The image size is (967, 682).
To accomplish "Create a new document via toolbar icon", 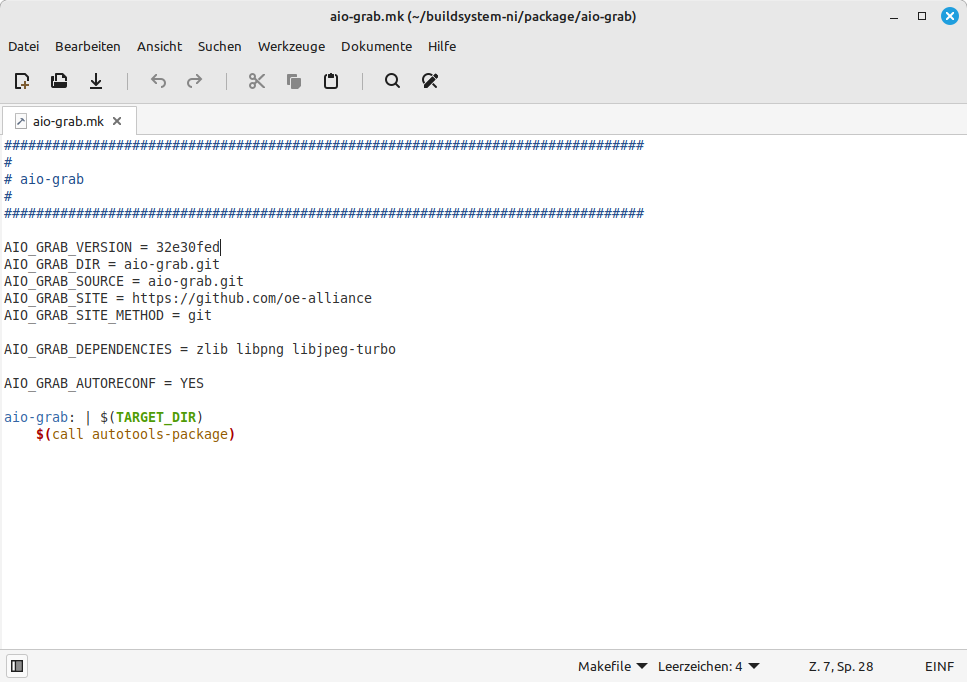I will 22,81.
